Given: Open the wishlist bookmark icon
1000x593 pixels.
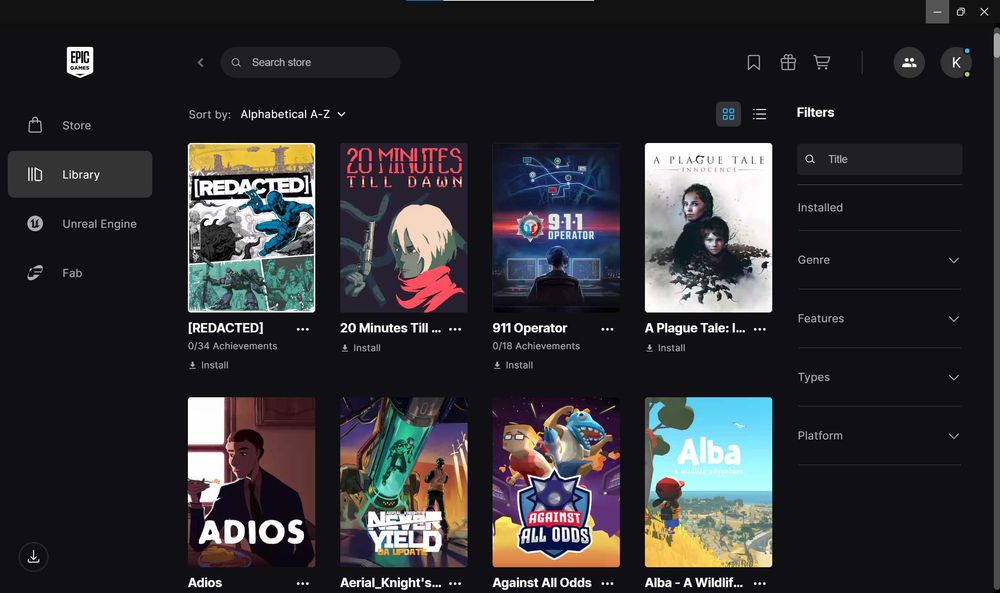Looking at the screenshot, I should coord(754,62).
